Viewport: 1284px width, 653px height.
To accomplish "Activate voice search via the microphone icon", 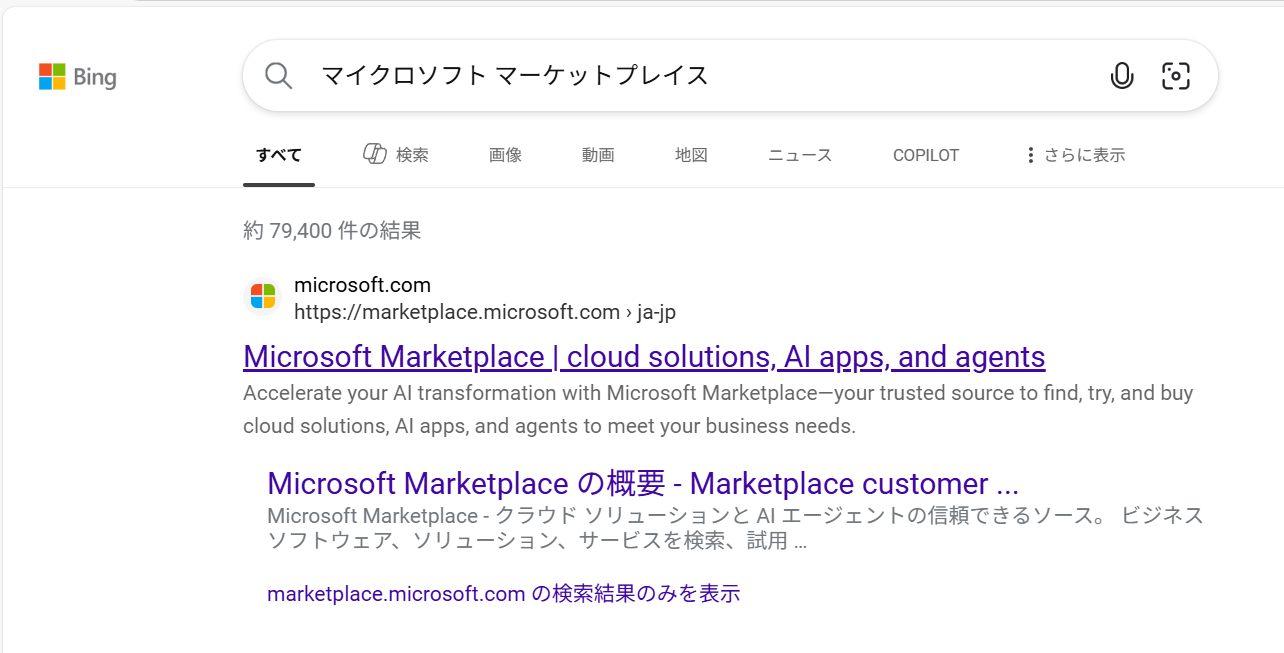I will coord(1122,75).
